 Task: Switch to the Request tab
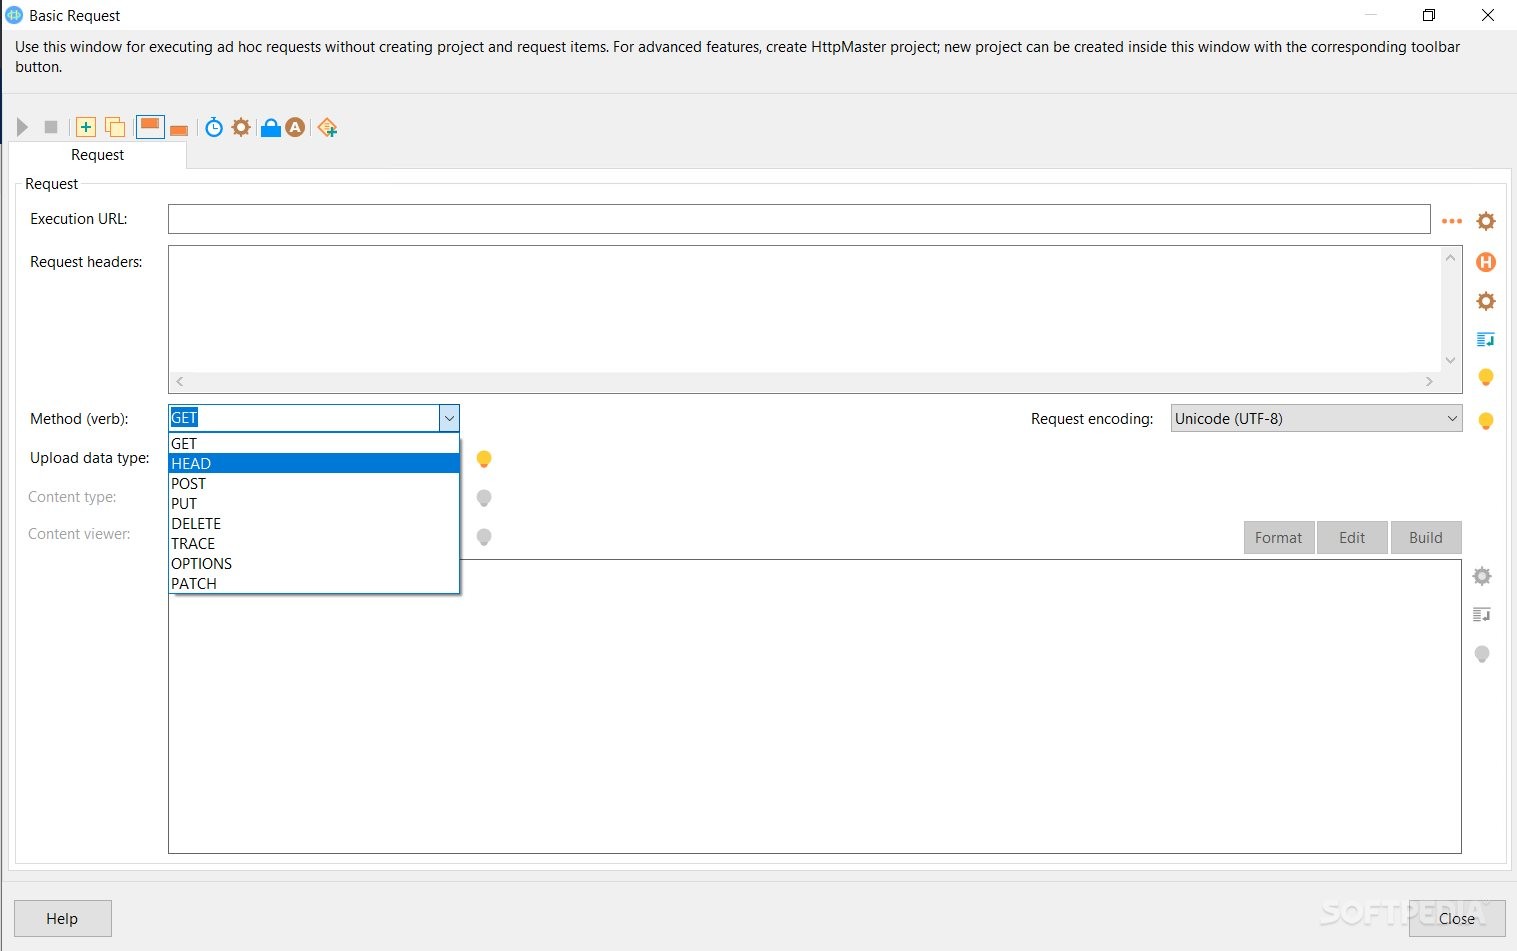(97, 155)
